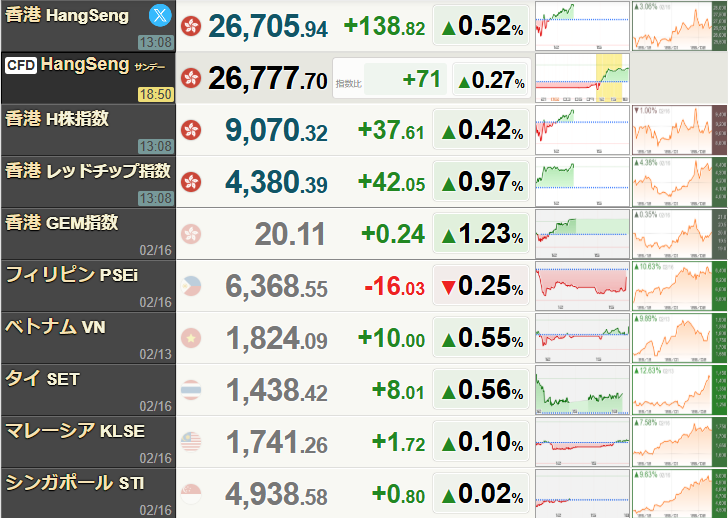Click Philippines flag in PSEi row
The height and width of the screenshot is (518, 728).
point(191,286)
